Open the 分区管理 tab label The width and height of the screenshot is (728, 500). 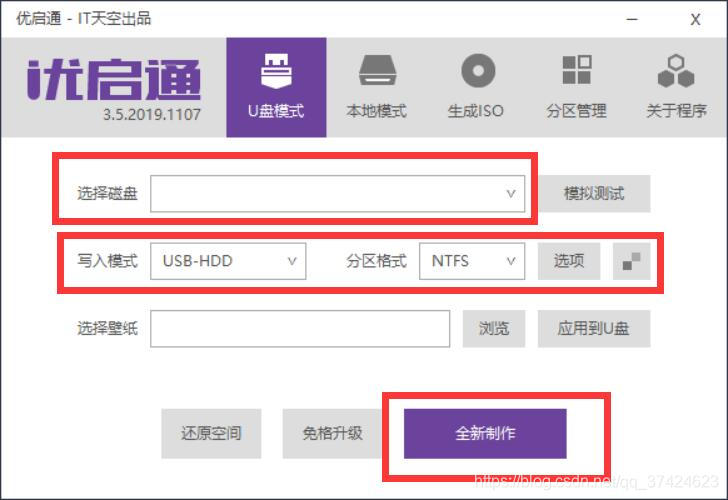576,111
